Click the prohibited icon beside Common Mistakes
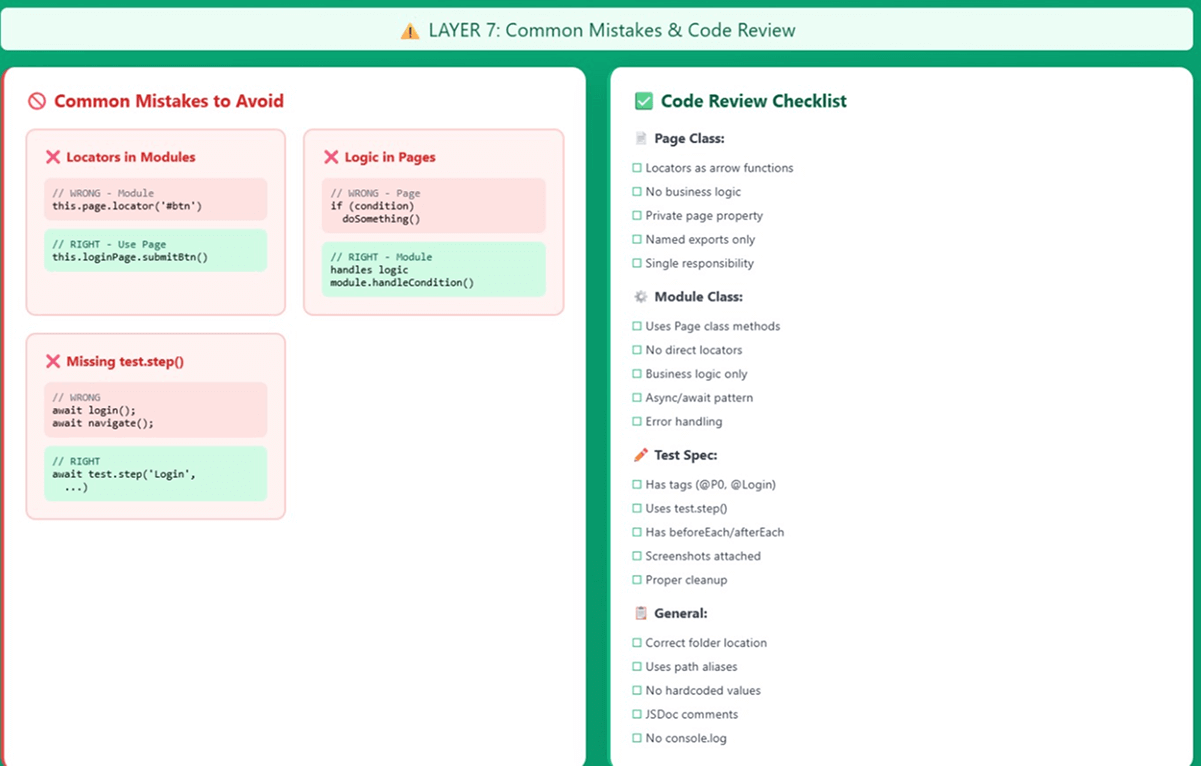The image size is (1201, 766). pyautogui.click(x=37, y=101)
